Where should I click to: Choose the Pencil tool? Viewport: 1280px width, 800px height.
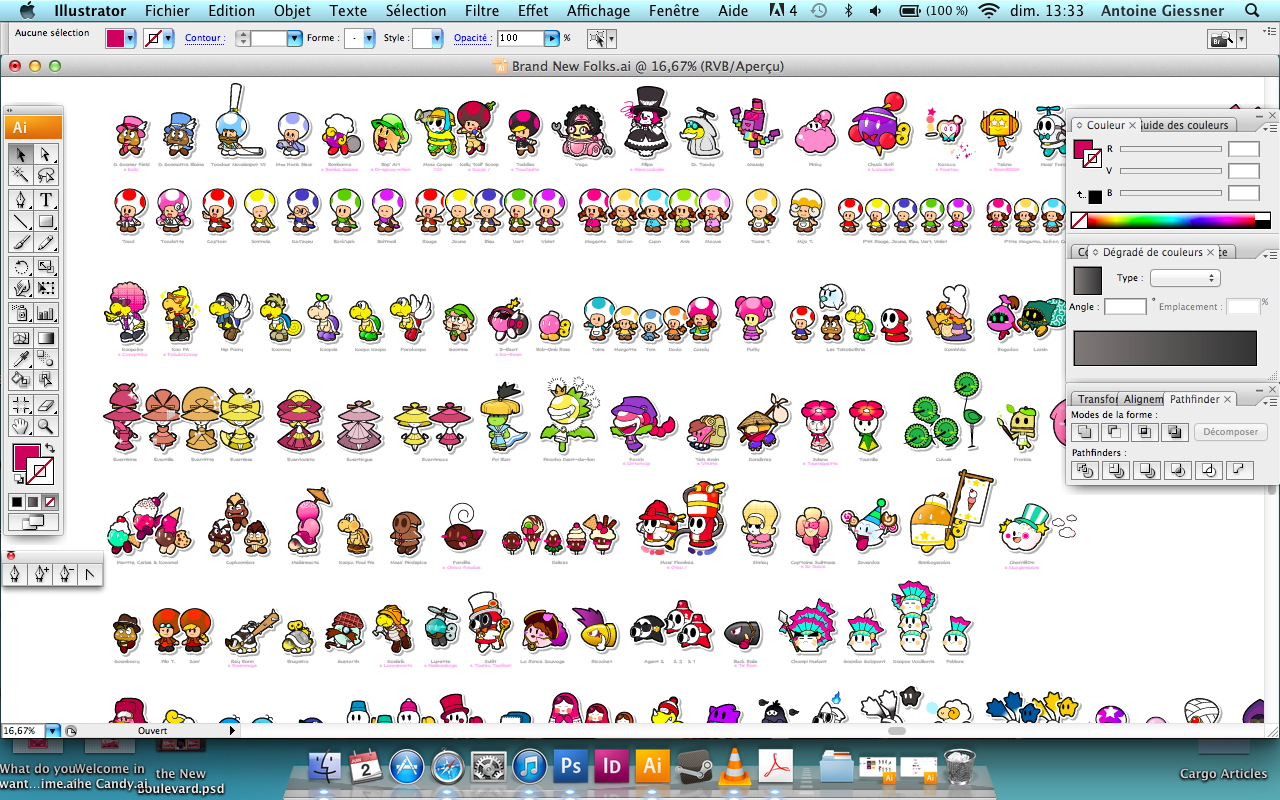tap(46, 243)
